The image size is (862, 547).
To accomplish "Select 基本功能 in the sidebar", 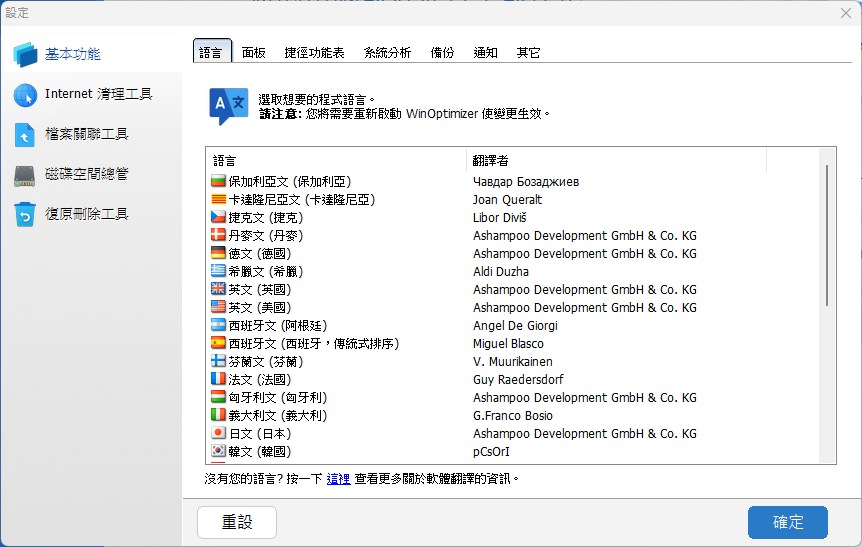I will [x=73, y=54].
